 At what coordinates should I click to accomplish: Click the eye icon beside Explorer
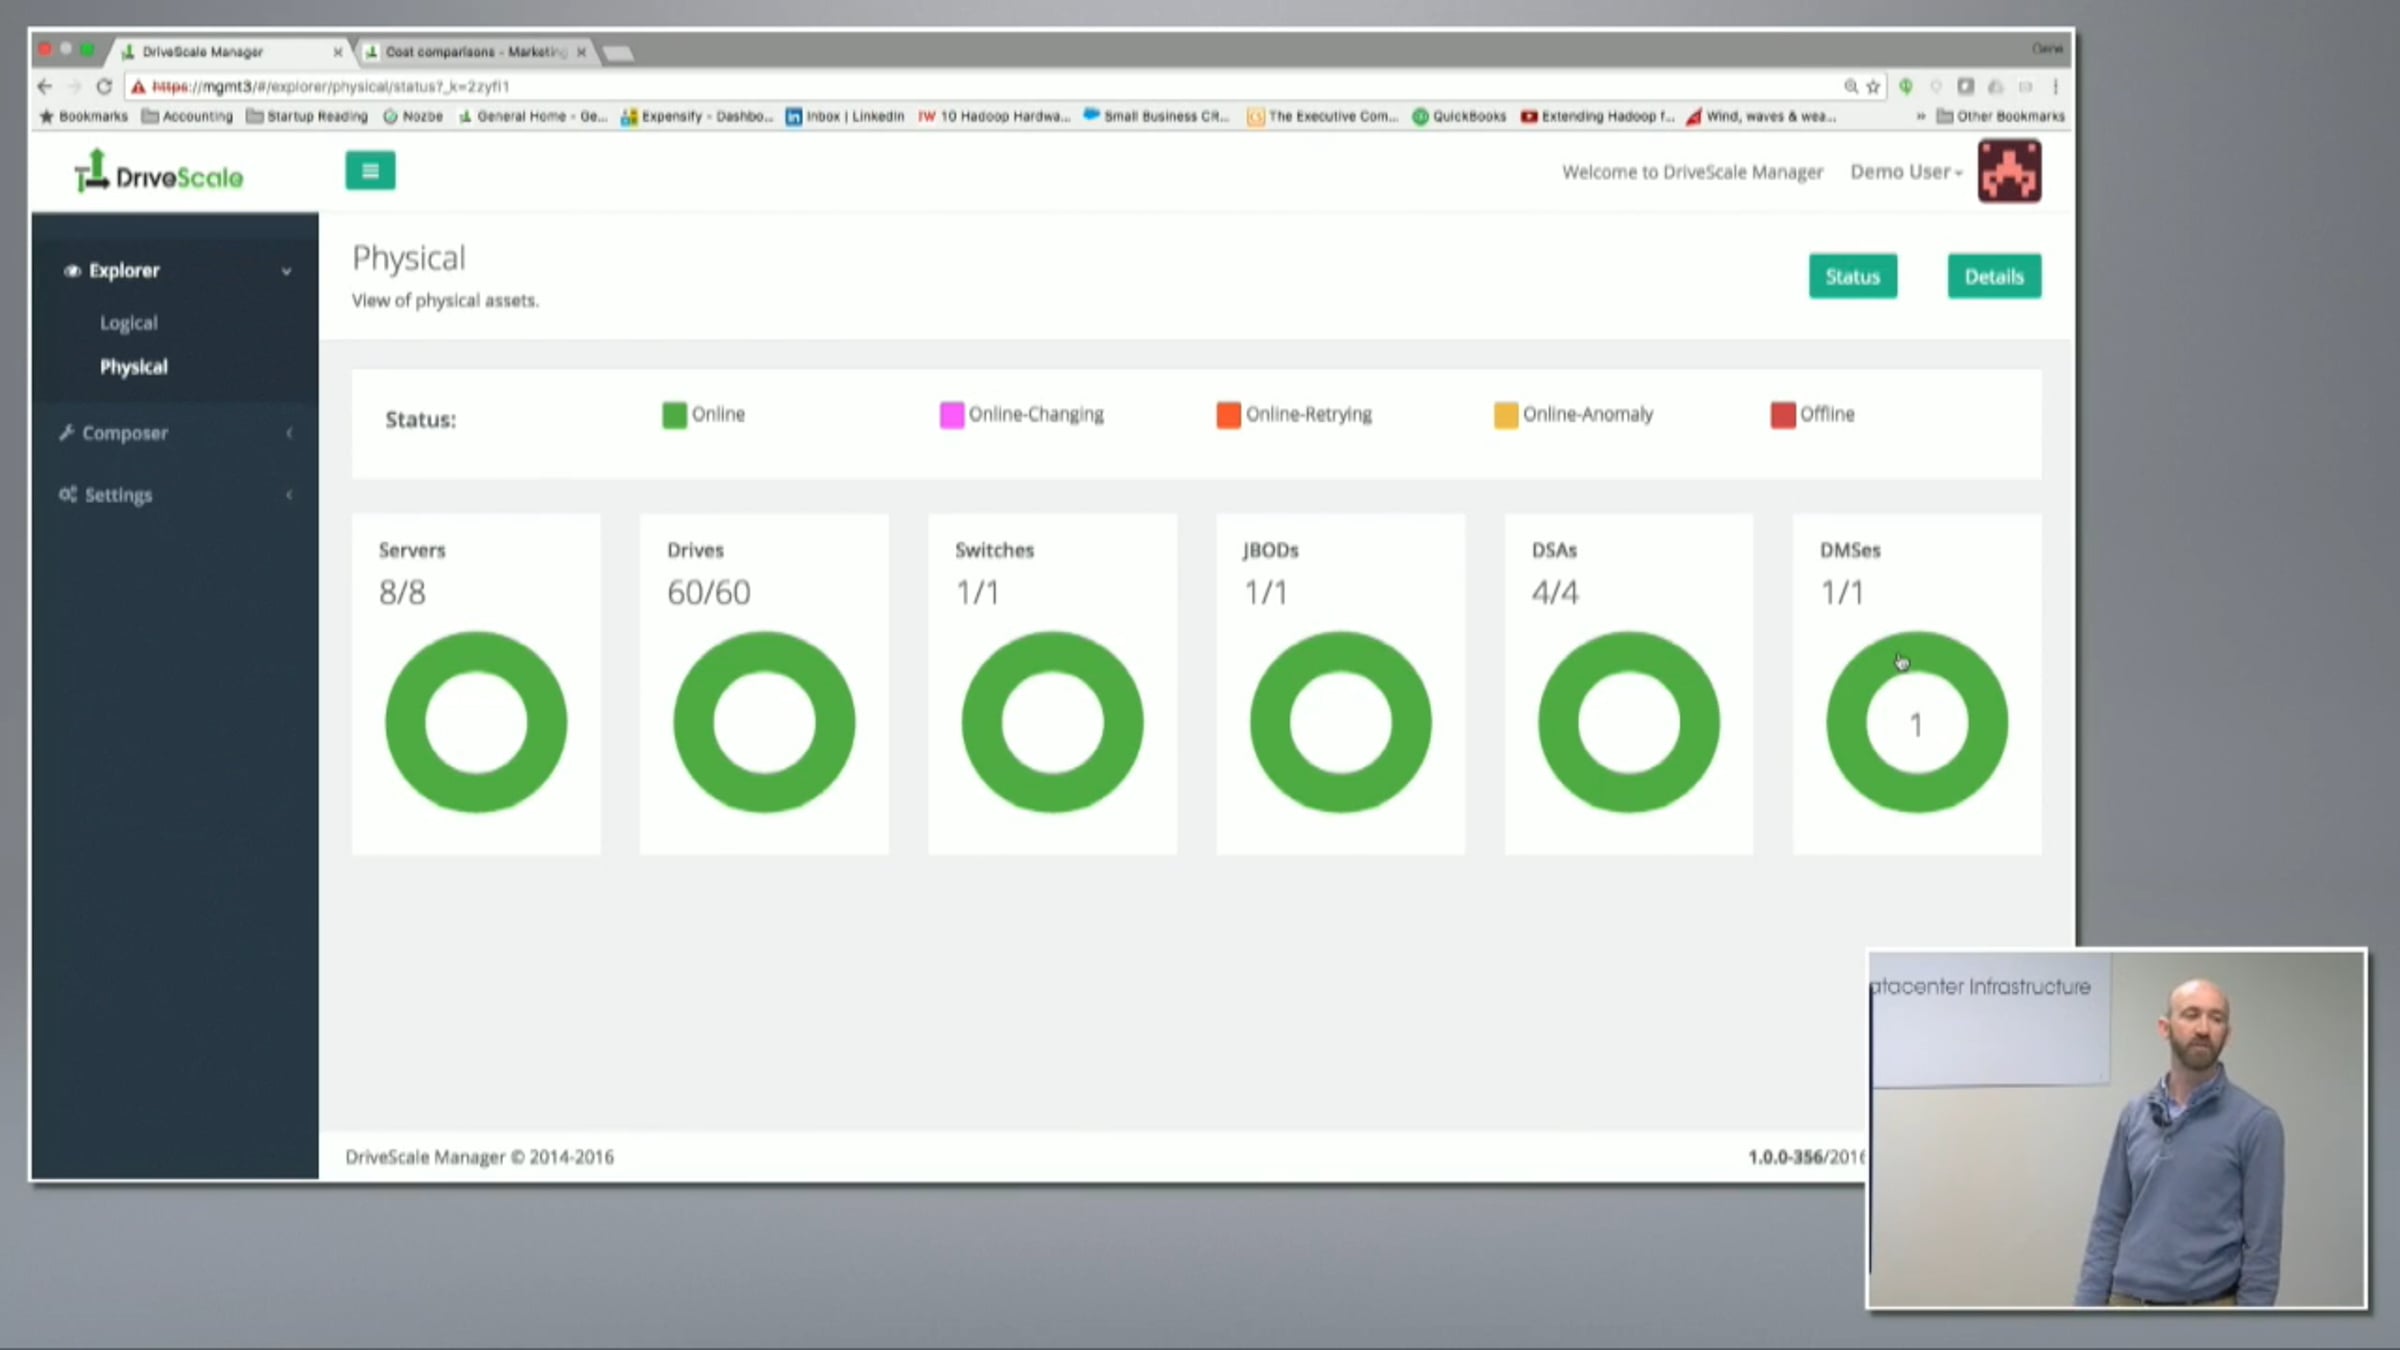pyautogui.click(x=71, y=271)
